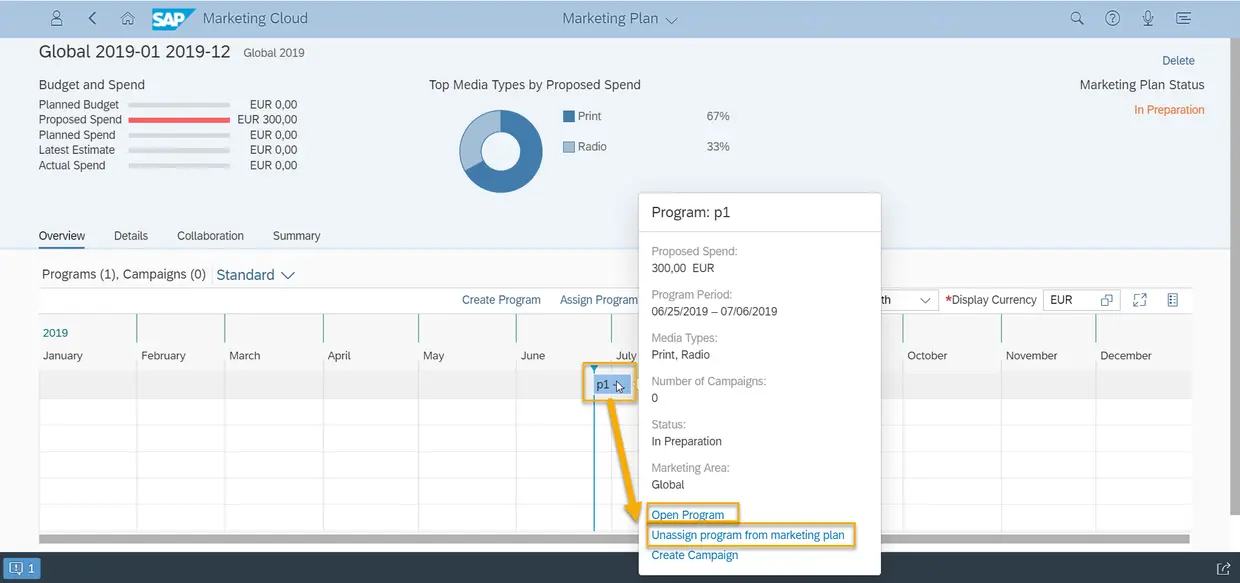Click the Open Program link
1240x583 pixels.
[688, 515]
